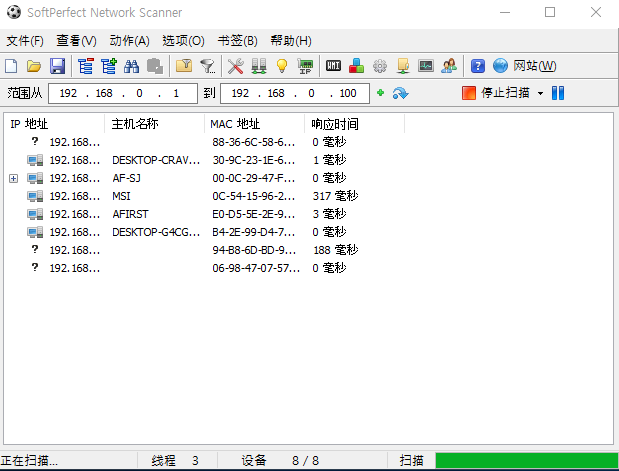Click the network servers discovery icon
Screen dimensions: 619x471
(x=259, y=66)
